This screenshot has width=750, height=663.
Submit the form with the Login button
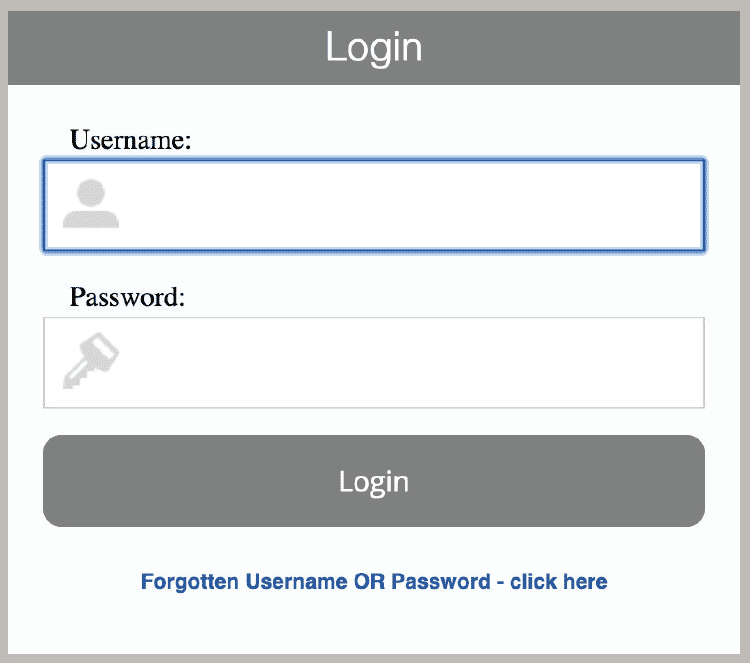(x=374, y=481)
